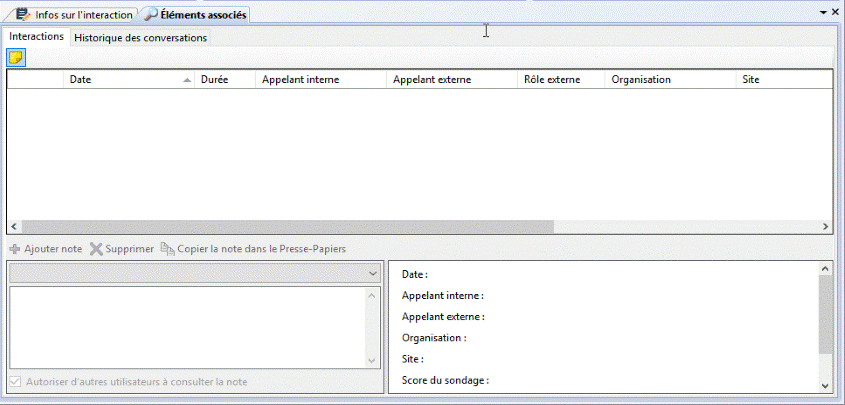Click the Supprimer X icon
This screenshot has width=845, height=405.
click(96, 249)
